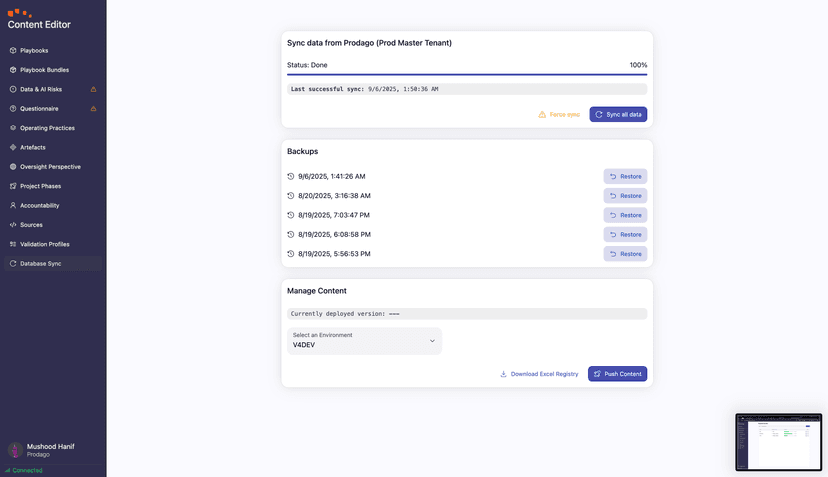Click the Playbooks sidebar icon

13,50
